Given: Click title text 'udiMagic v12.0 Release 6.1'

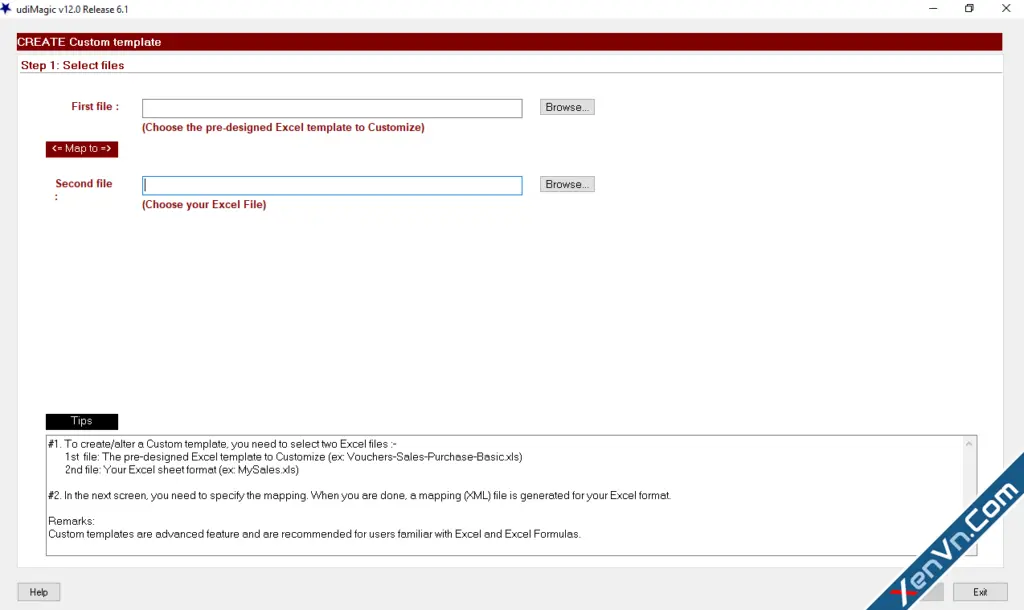Looking at the screenshot, I should tap(72, 9).
